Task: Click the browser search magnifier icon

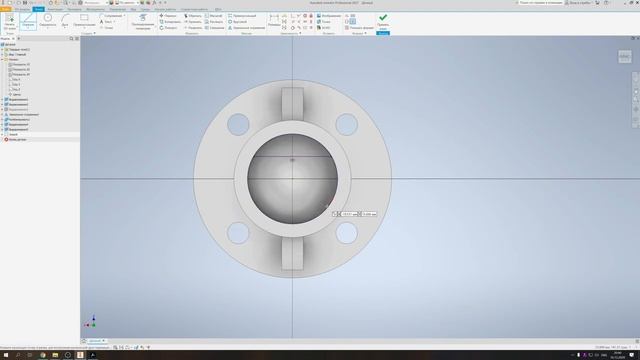Action: tap(71, 38)
